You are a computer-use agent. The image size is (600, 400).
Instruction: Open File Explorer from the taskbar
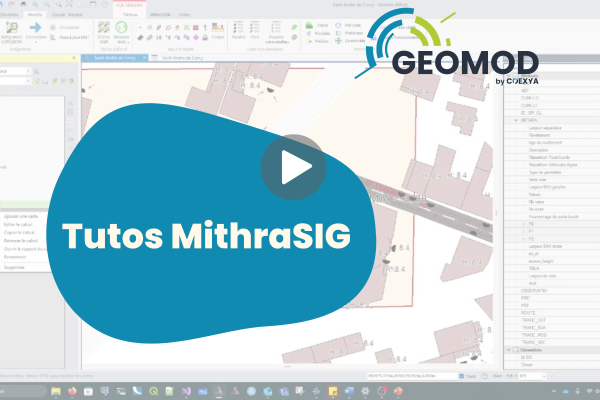click(56, 391)
